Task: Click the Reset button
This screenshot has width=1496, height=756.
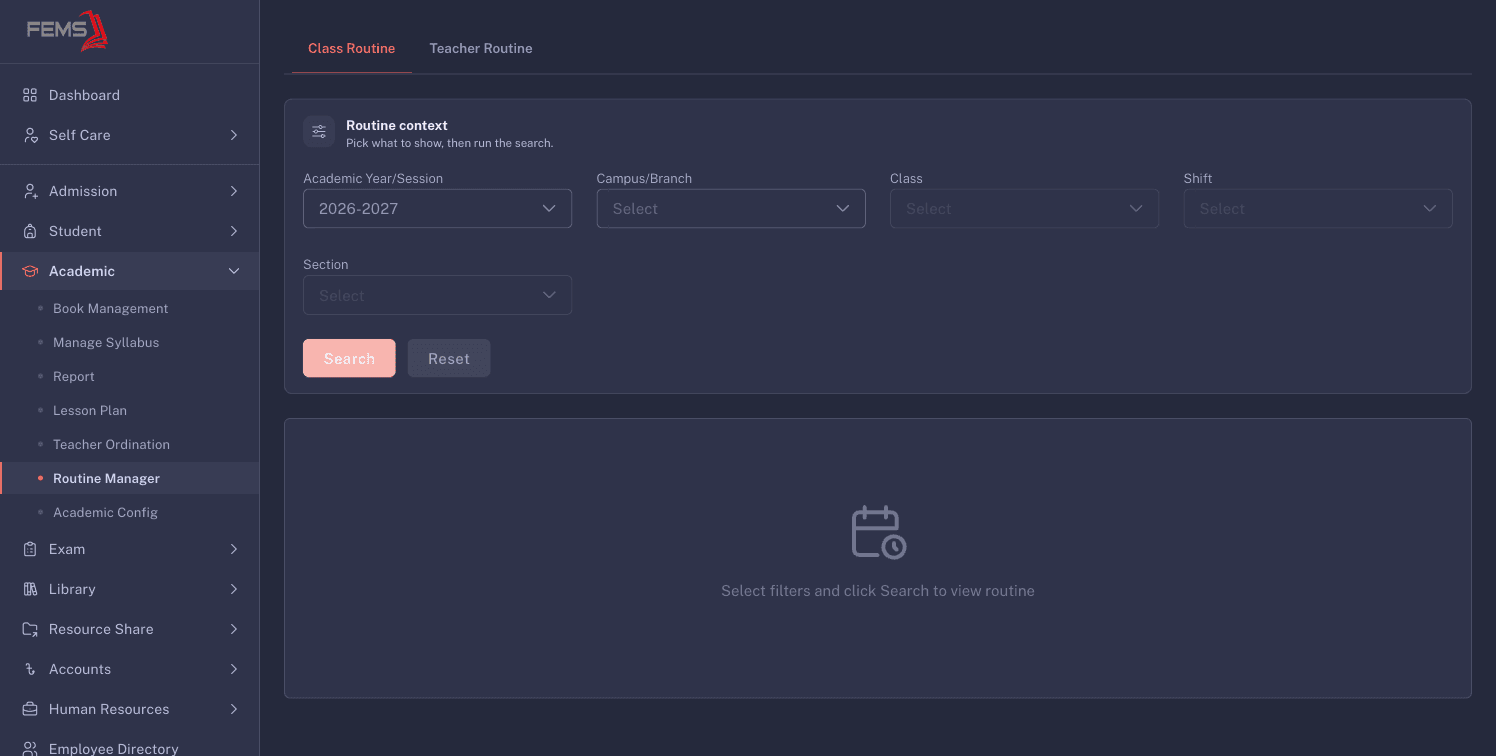Action: [x=449, y=358]
